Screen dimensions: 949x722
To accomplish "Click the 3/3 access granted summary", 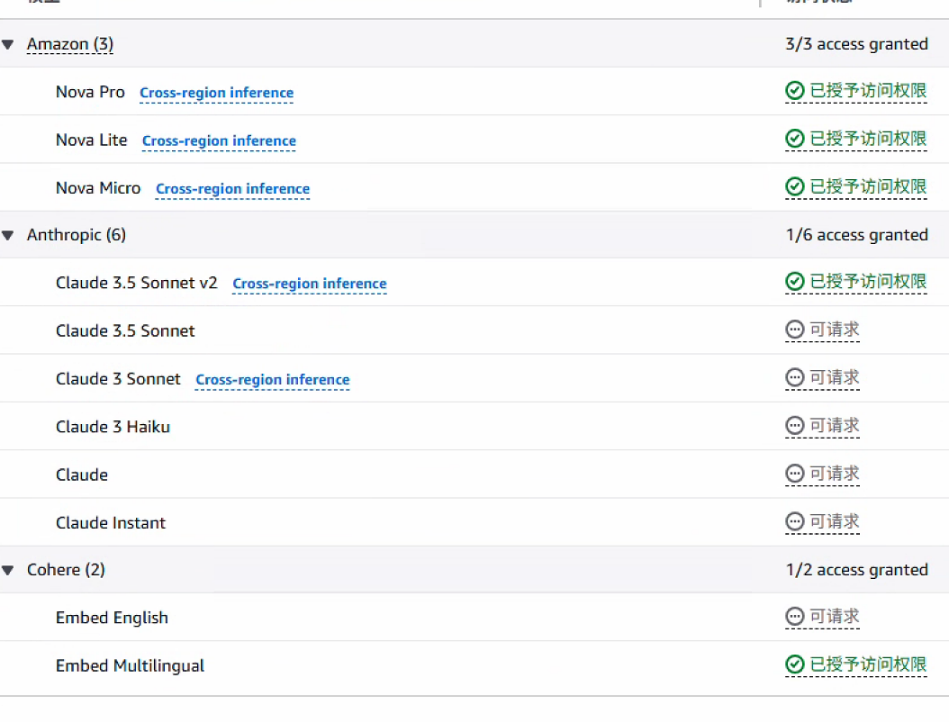I will coord(856,44).
